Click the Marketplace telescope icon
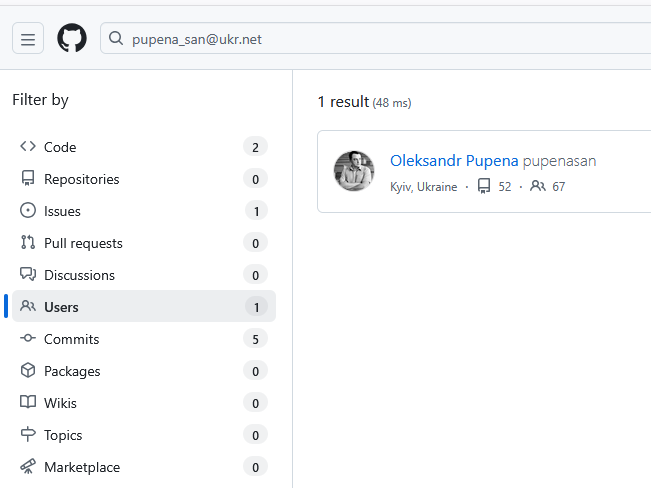Image resolution: width=651 pixels, height=488 pixels. (28, 467)
